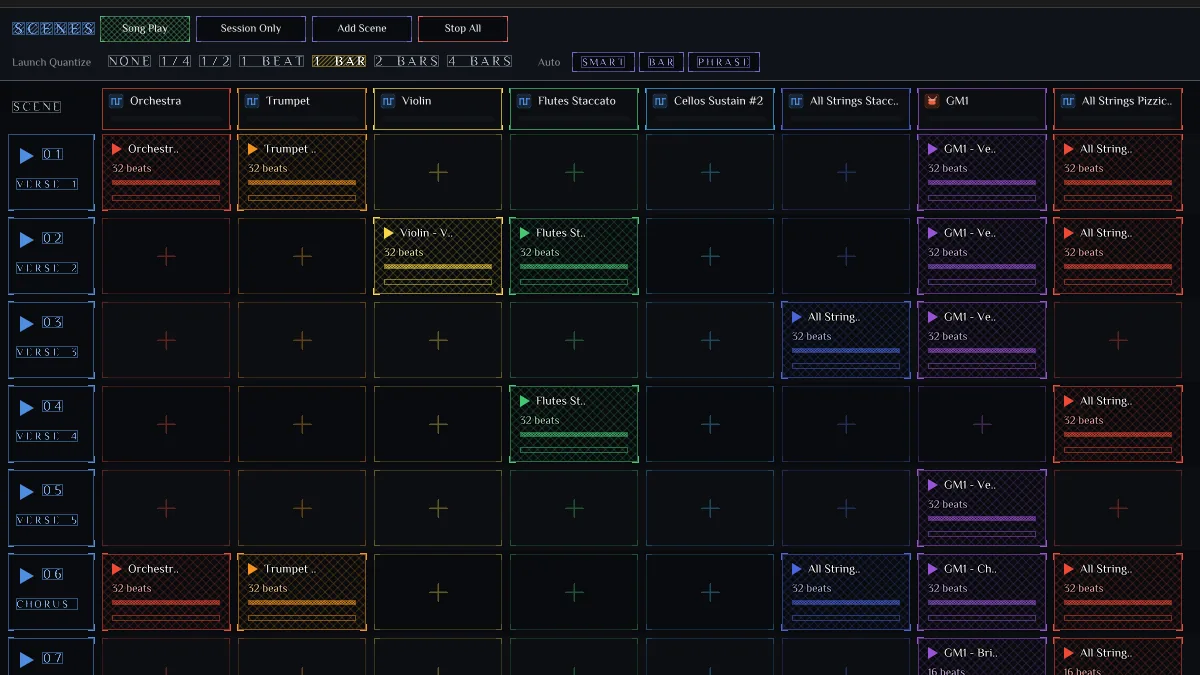Play red All String.. clip in scene 04
The image size is (1200, 675).
click(x=1069, y=401)
